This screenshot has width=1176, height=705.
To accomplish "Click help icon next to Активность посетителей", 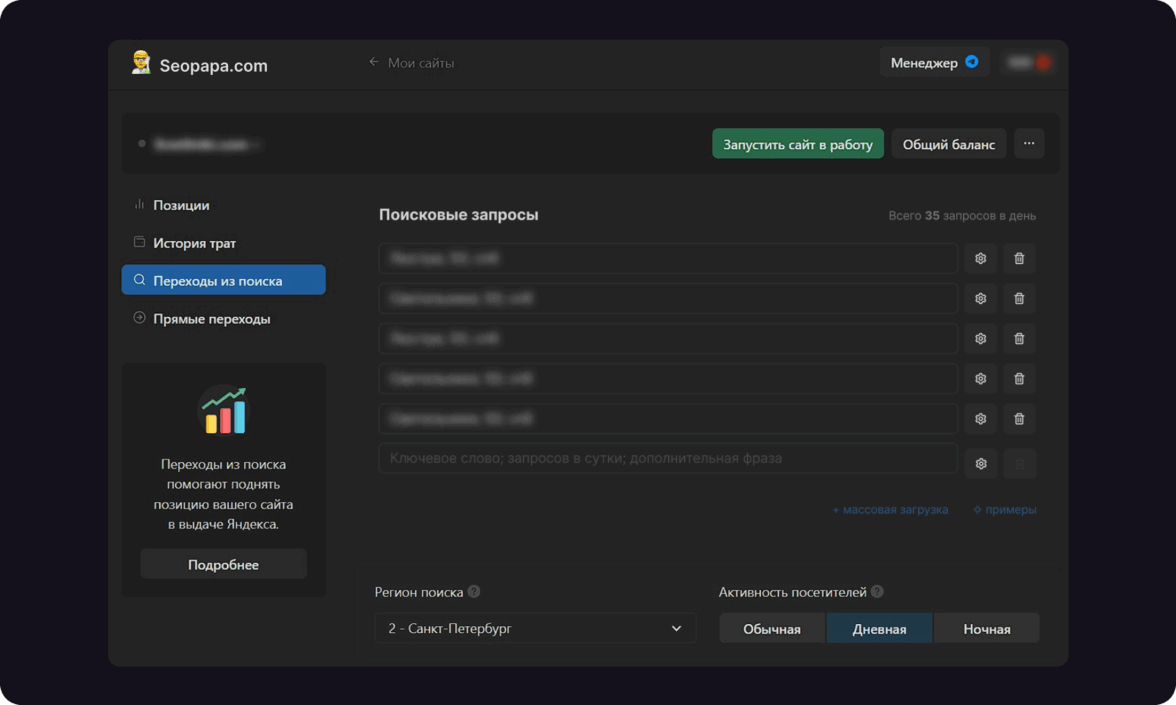I will pyautogui.click(x=877, y=592).
